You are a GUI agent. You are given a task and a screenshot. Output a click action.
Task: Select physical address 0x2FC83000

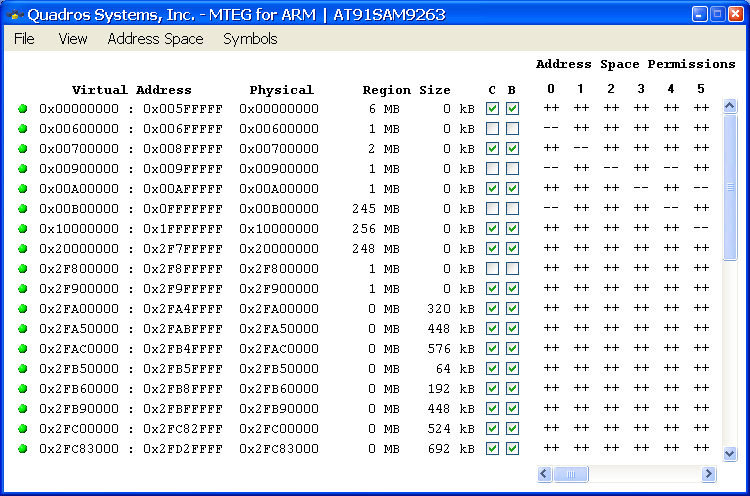279,449
